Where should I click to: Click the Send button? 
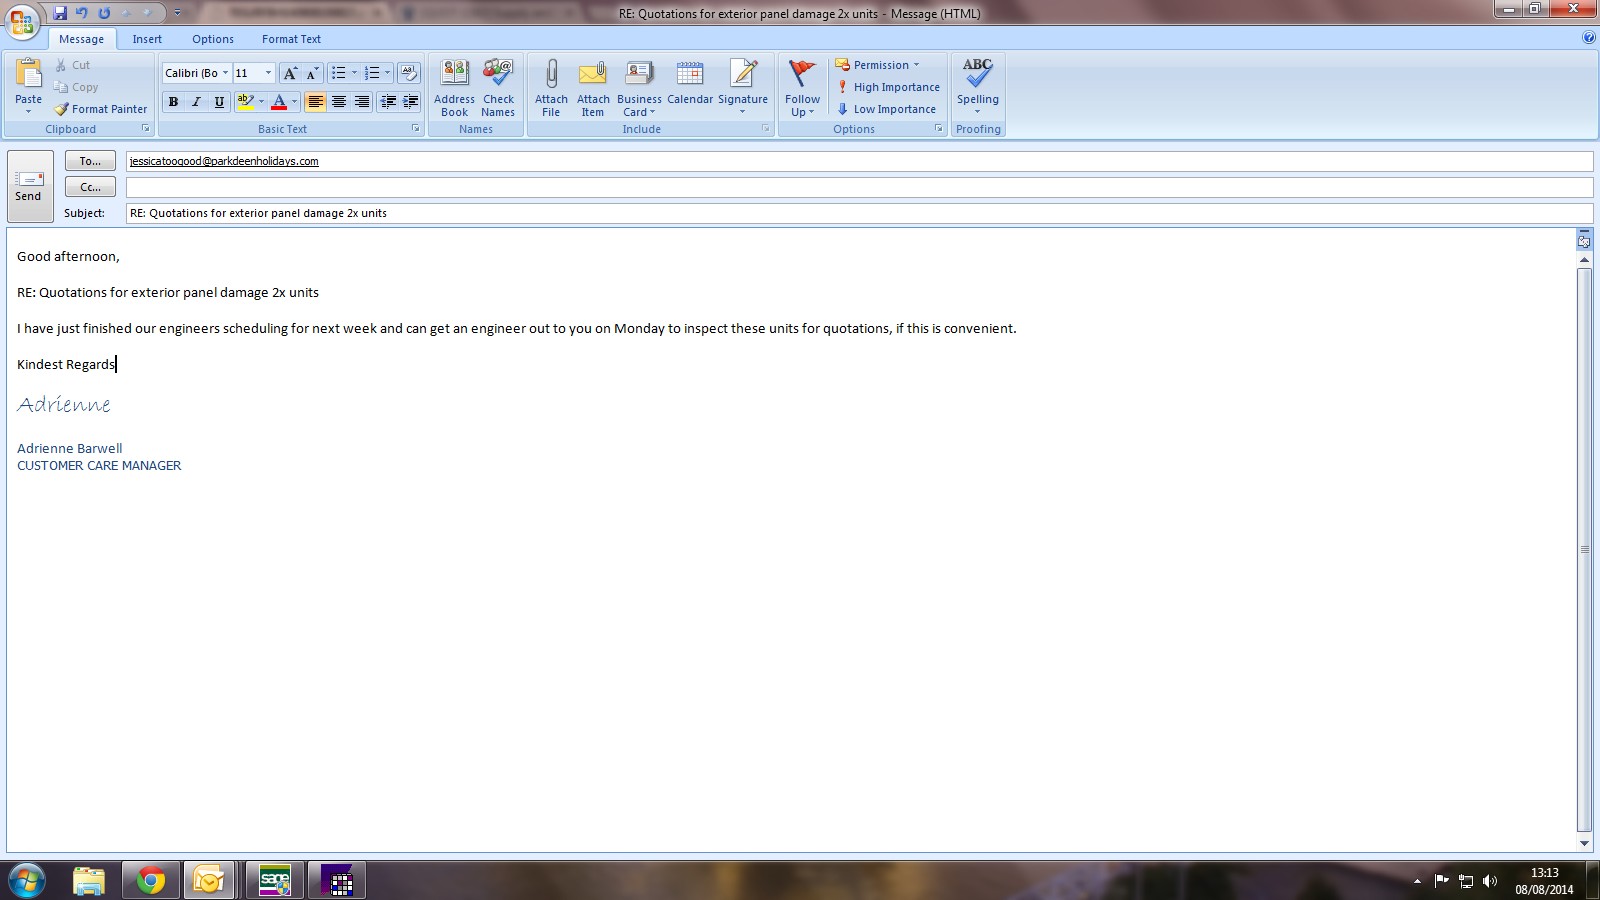click(29, 186)
